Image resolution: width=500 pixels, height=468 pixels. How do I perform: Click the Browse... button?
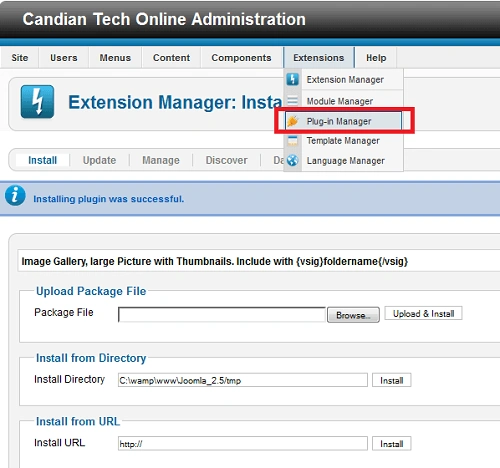353,315
